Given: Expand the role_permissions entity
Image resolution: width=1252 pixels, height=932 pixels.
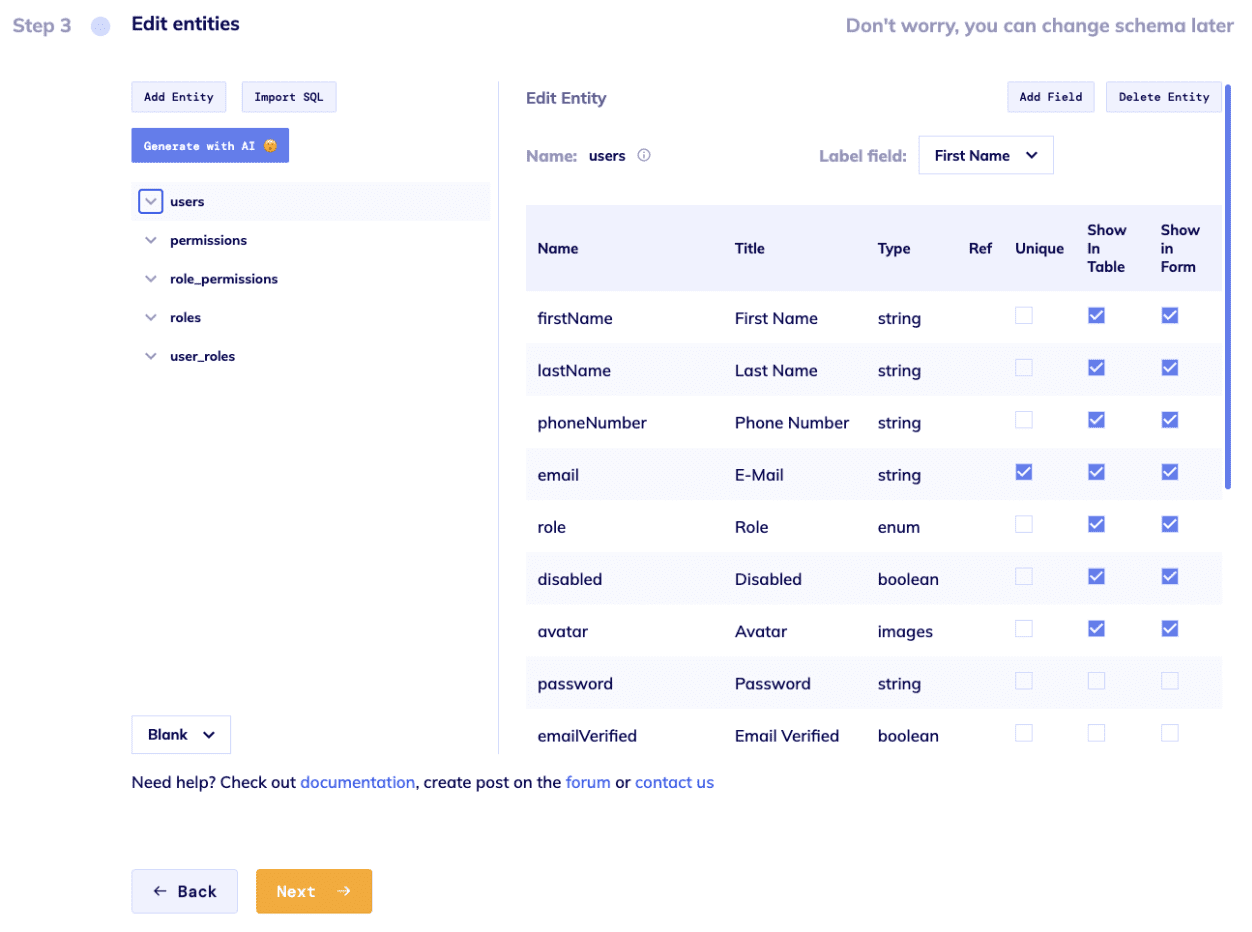Looking at the screenshot, I should pyautogui.click(x=151, y=279).
